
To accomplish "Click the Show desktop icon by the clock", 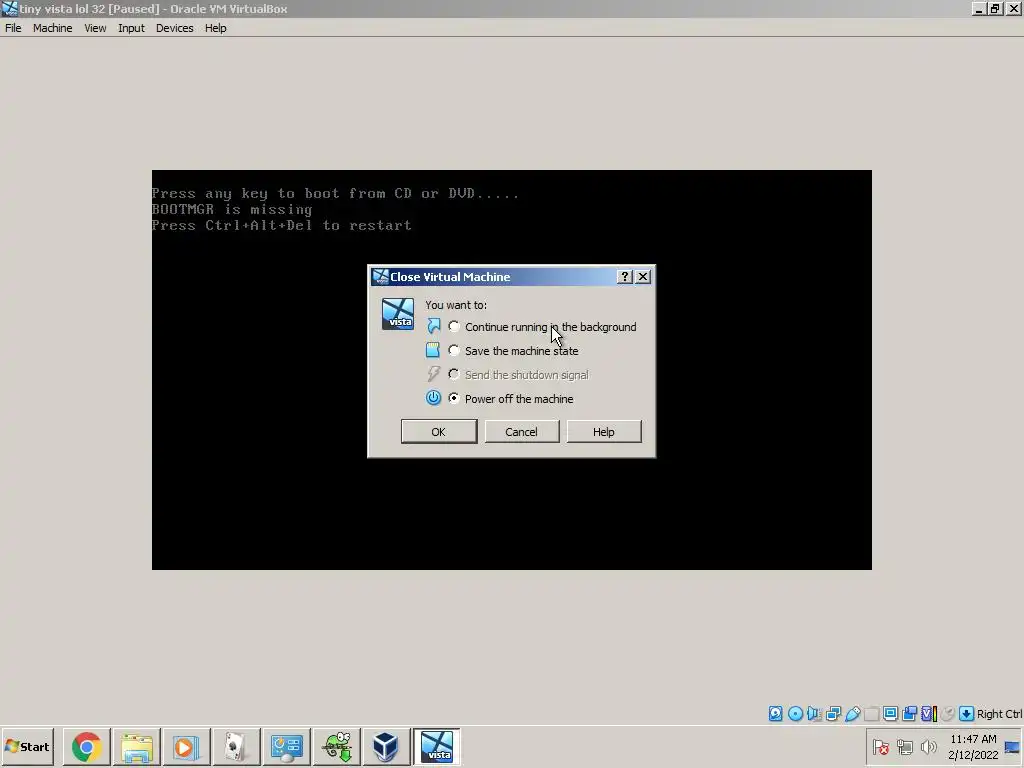I will pyautogui.click(x=1013, y=746).
